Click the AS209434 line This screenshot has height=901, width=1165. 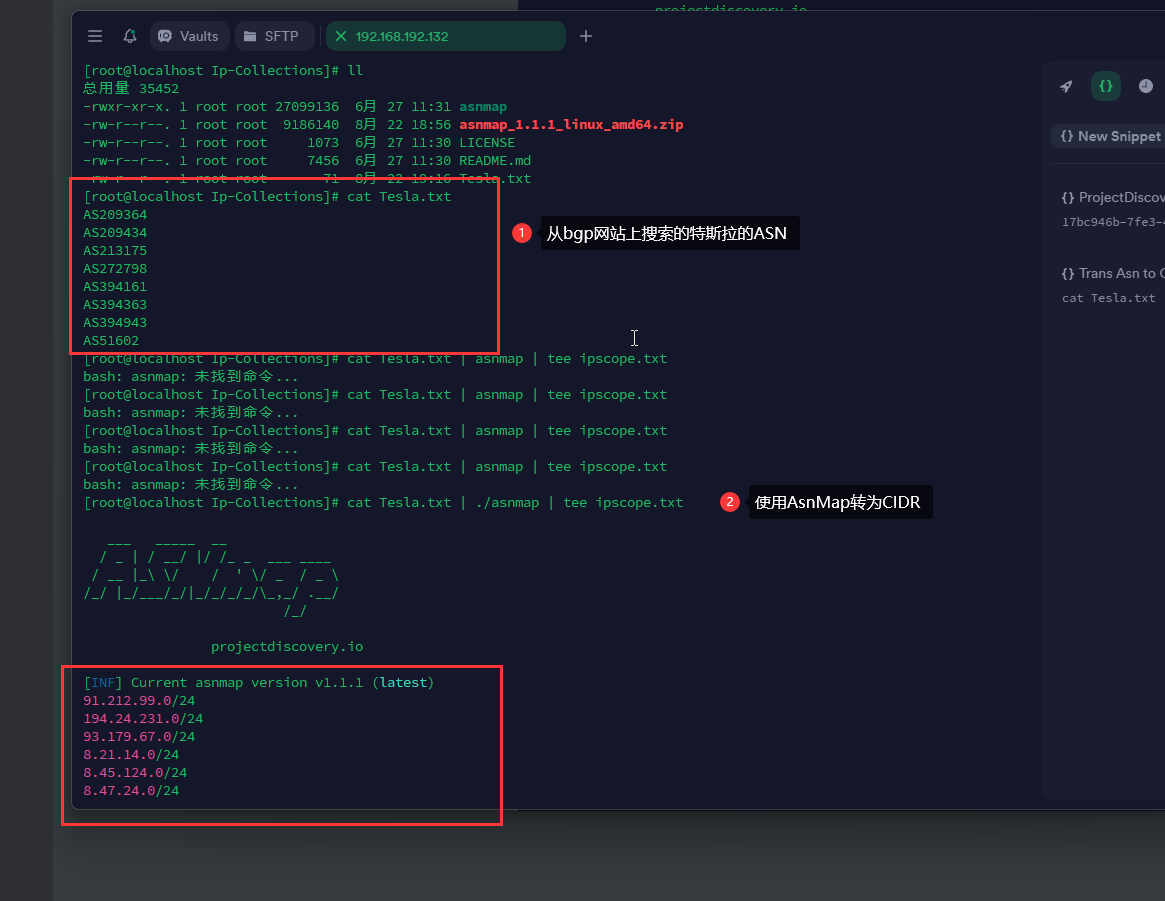tap(115, 232)
